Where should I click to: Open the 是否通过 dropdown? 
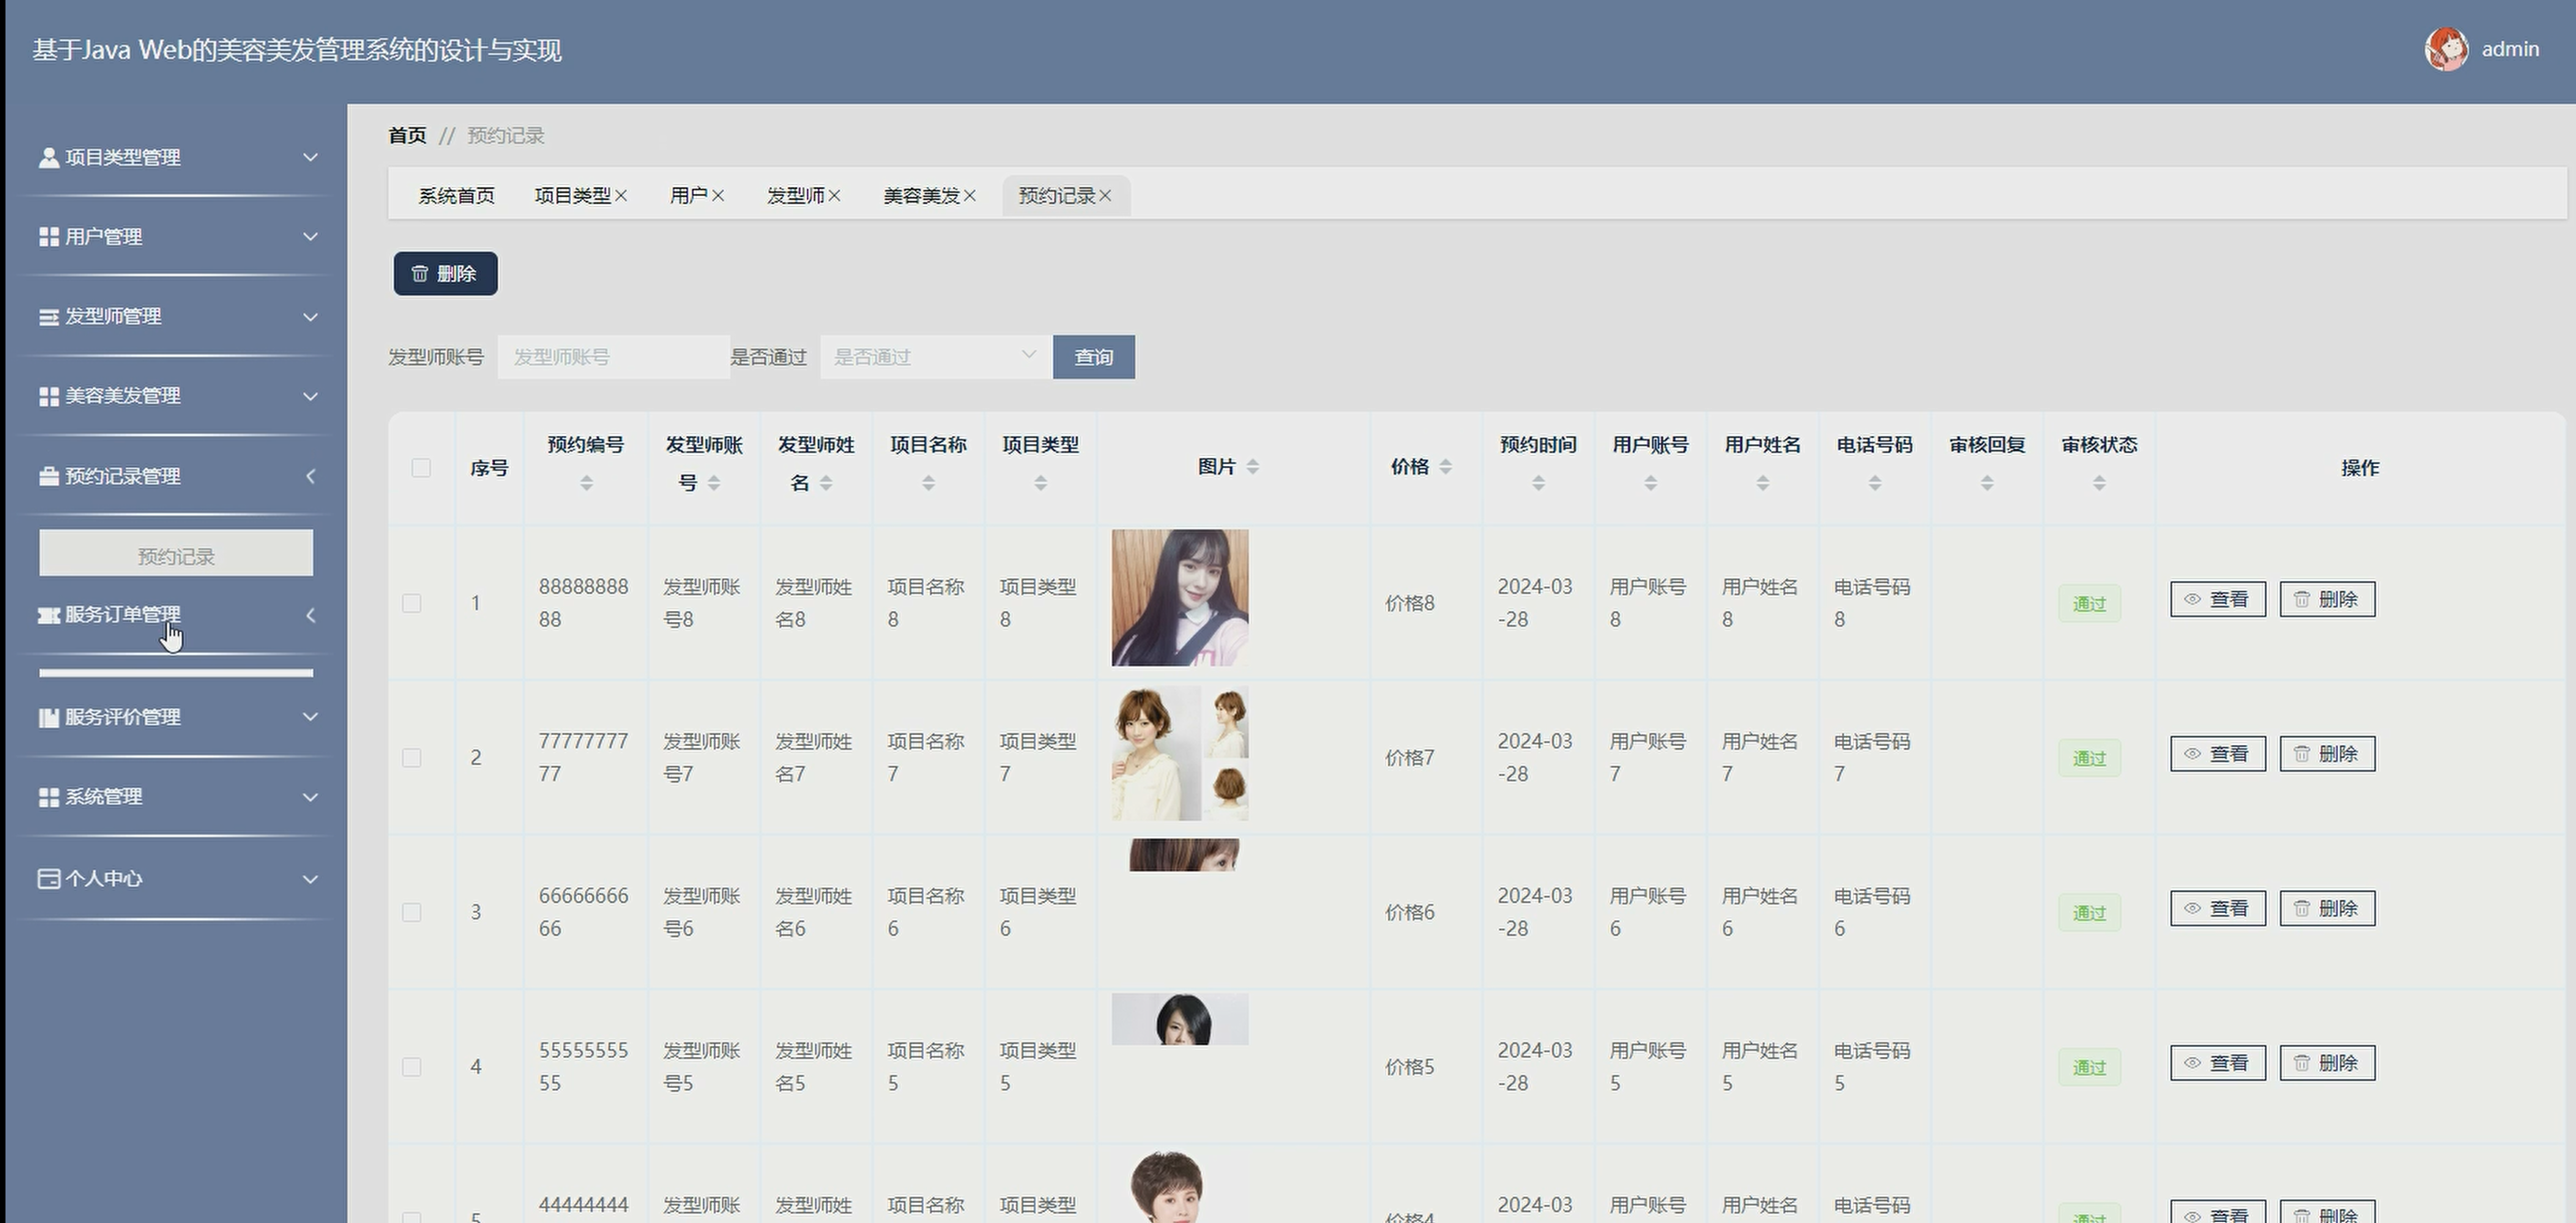[x=934, y=357]
